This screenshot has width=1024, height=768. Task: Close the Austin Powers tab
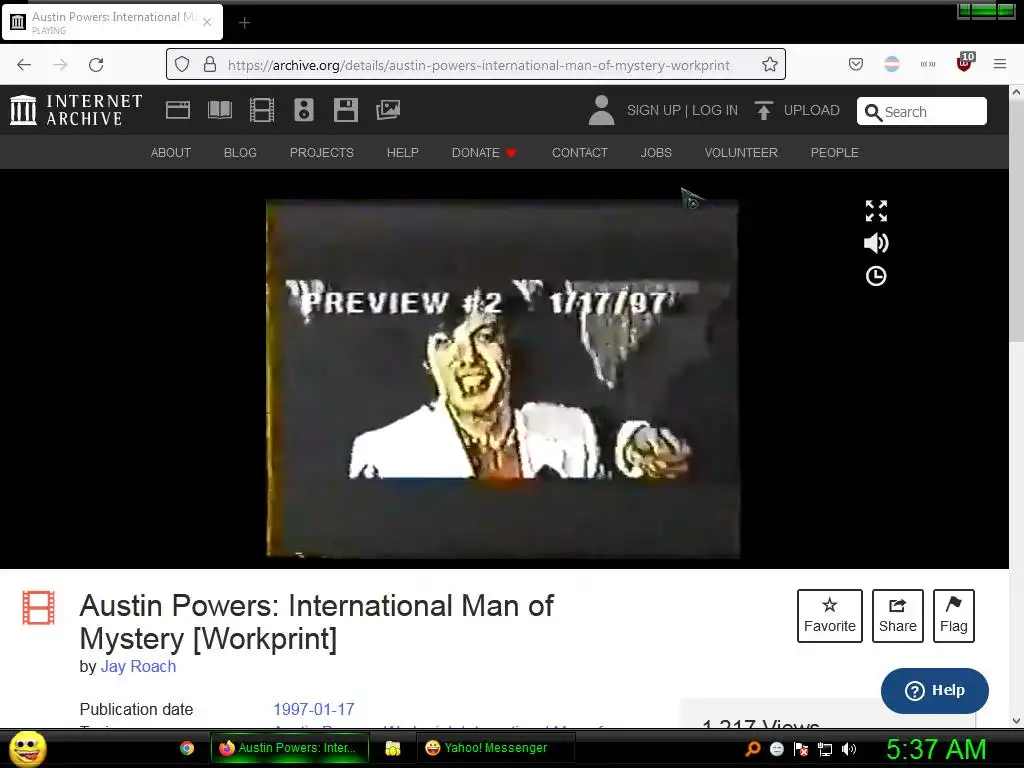point(207,22)
